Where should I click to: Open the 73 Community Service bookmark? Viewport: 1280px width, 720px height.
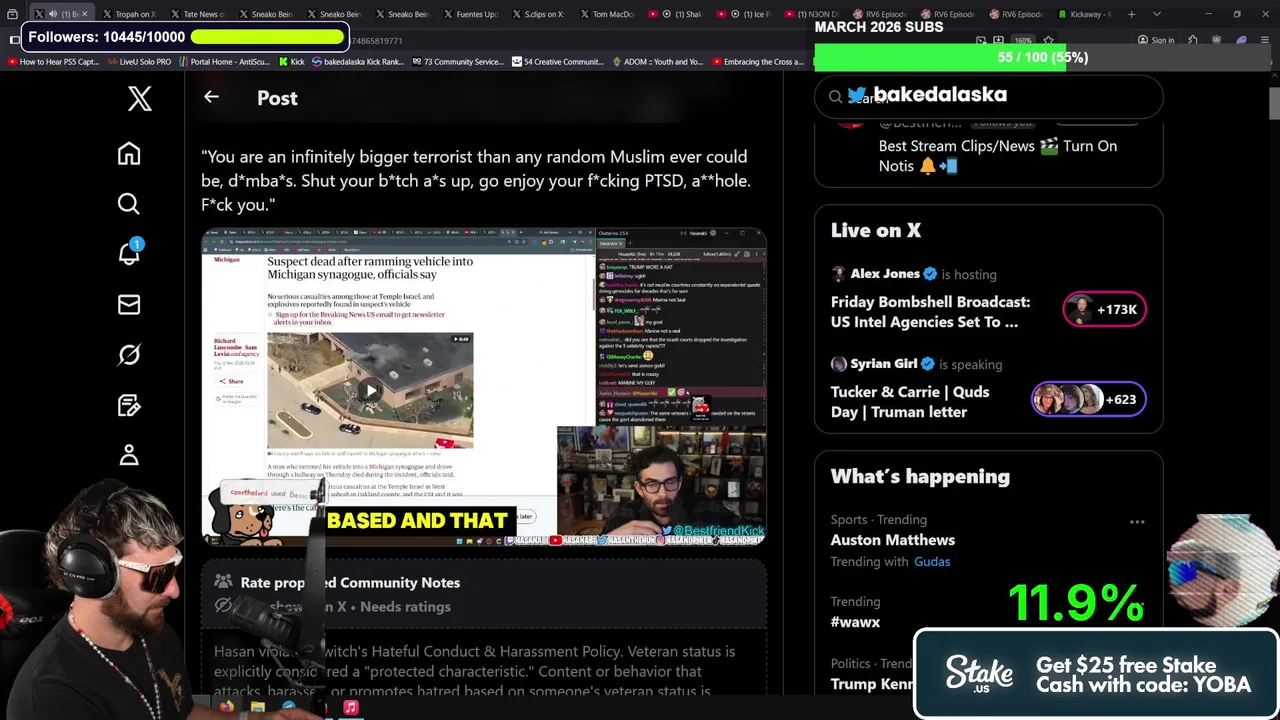pos(457,62)
